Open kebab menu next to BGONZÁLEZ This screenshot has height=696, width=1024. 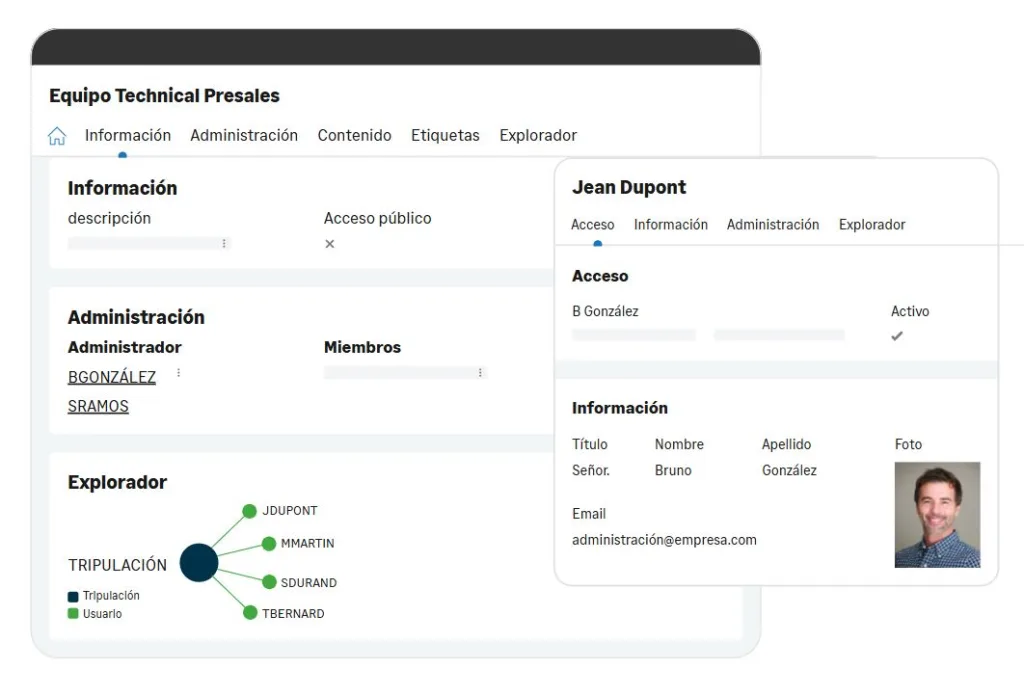tap(178, 373)
